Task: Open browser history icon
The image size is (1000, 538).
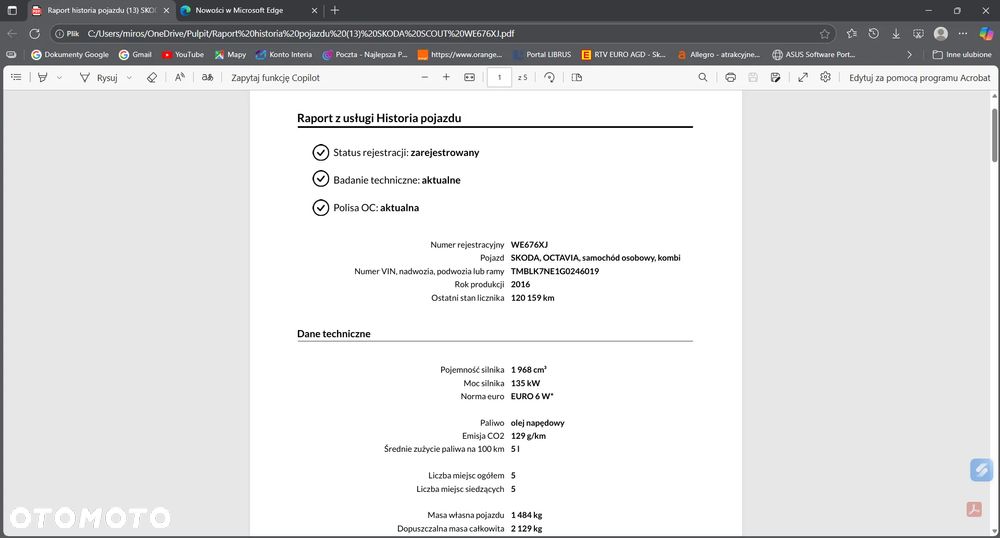Action: coord(874,34)
